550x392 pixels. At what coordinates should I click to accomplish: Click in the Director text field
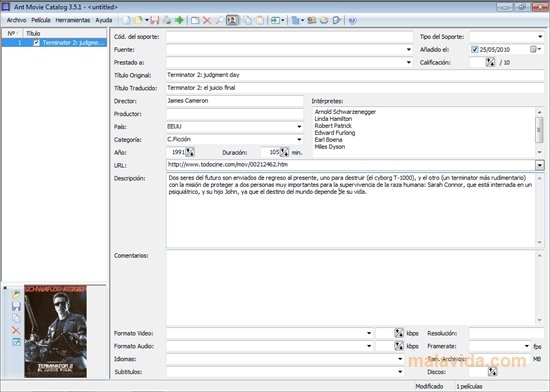(235, 101)
